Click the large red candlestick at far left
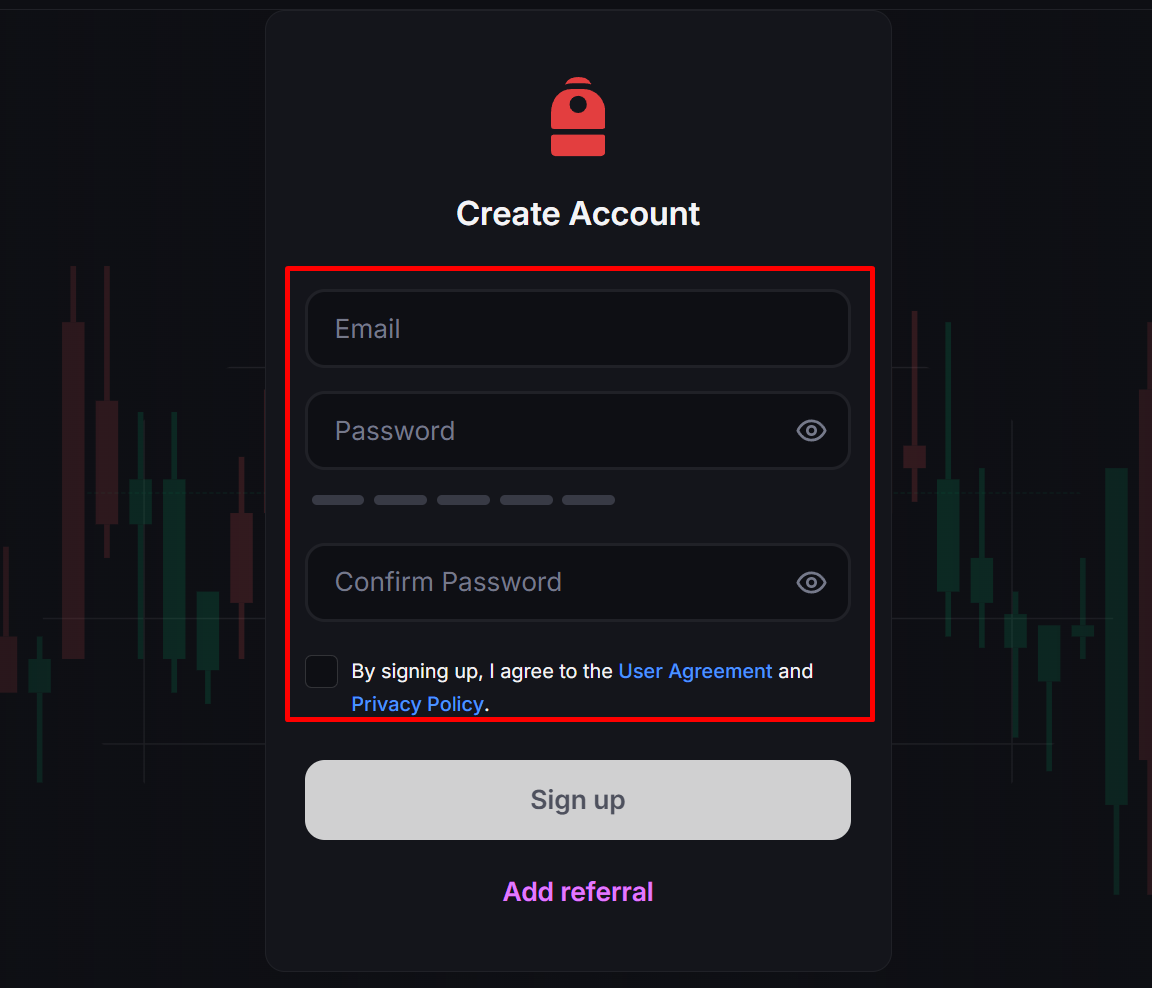This screenshot has width=1152, height=988. 73,490
